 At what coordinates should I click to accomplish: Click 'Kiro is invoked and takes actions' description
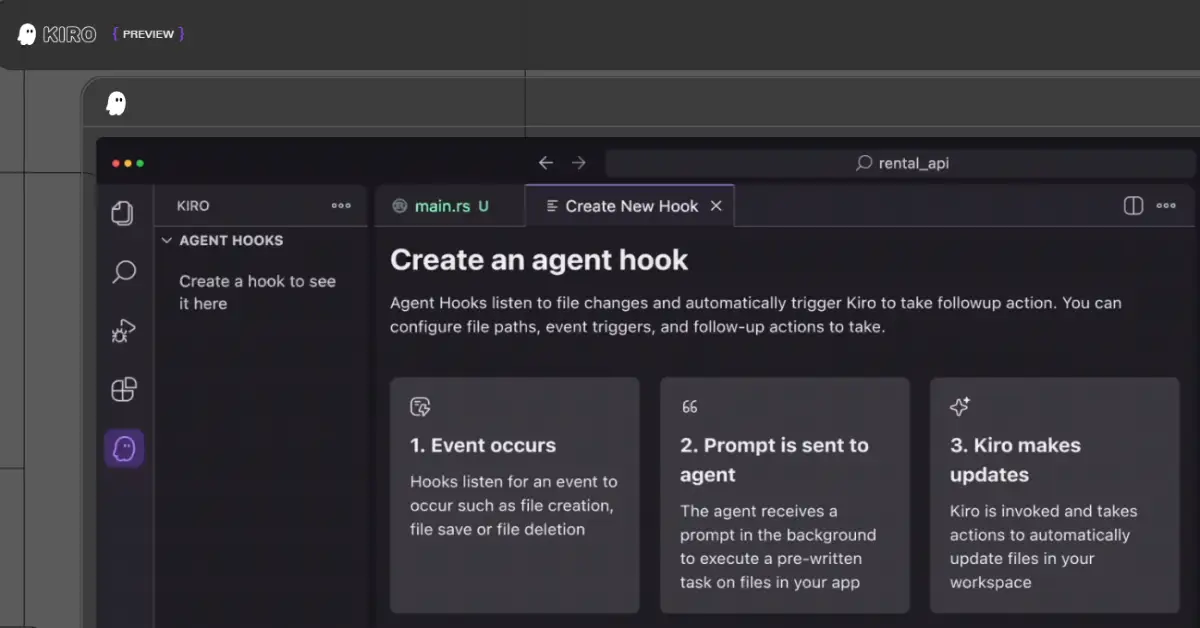[1043, 547]
